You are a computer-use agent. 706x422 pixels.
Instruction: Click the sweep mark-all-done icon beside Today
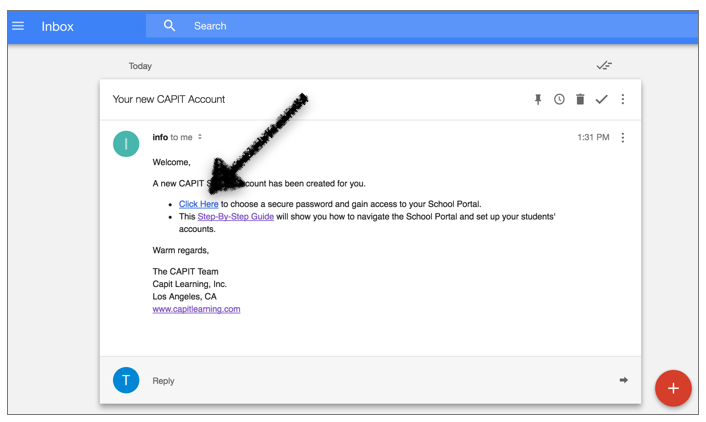pos(604,66)
